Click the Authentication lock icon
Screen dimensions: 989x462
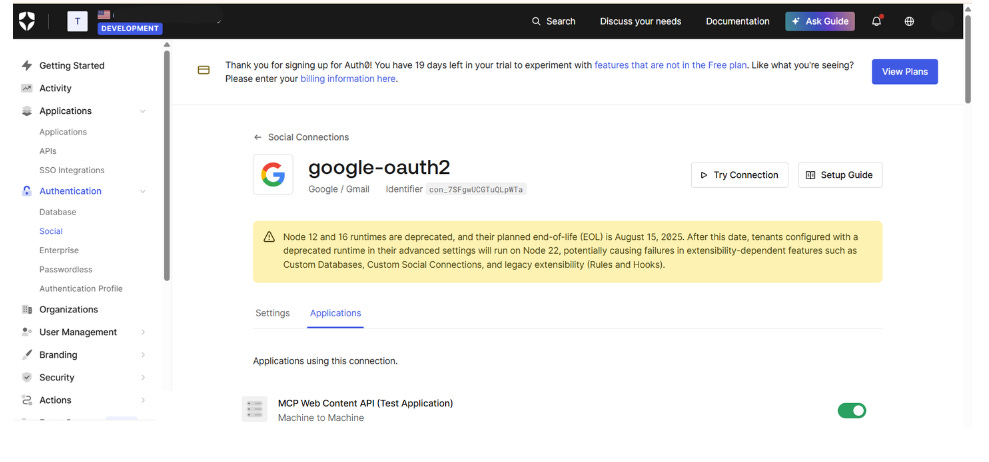26,191
